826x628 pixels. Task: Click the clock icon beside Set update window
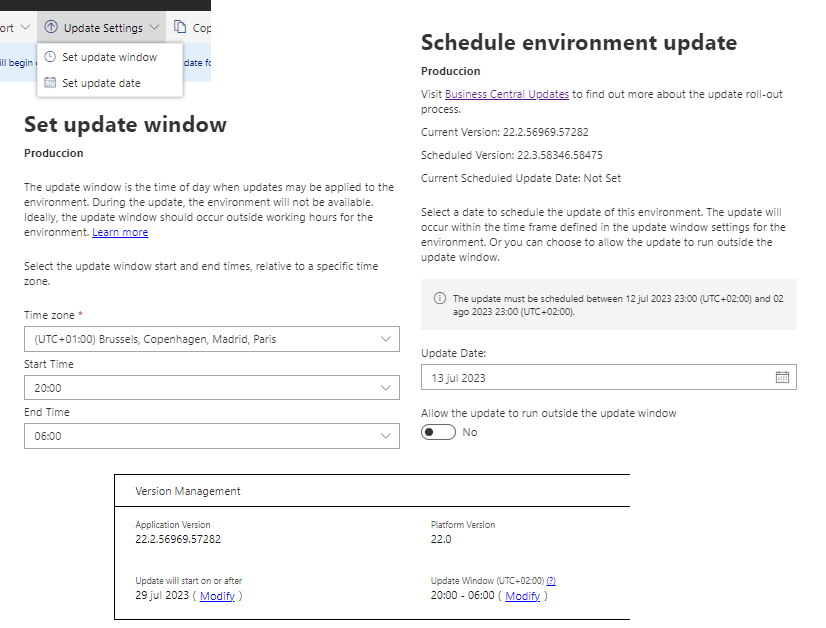click(x=50, y=57)
